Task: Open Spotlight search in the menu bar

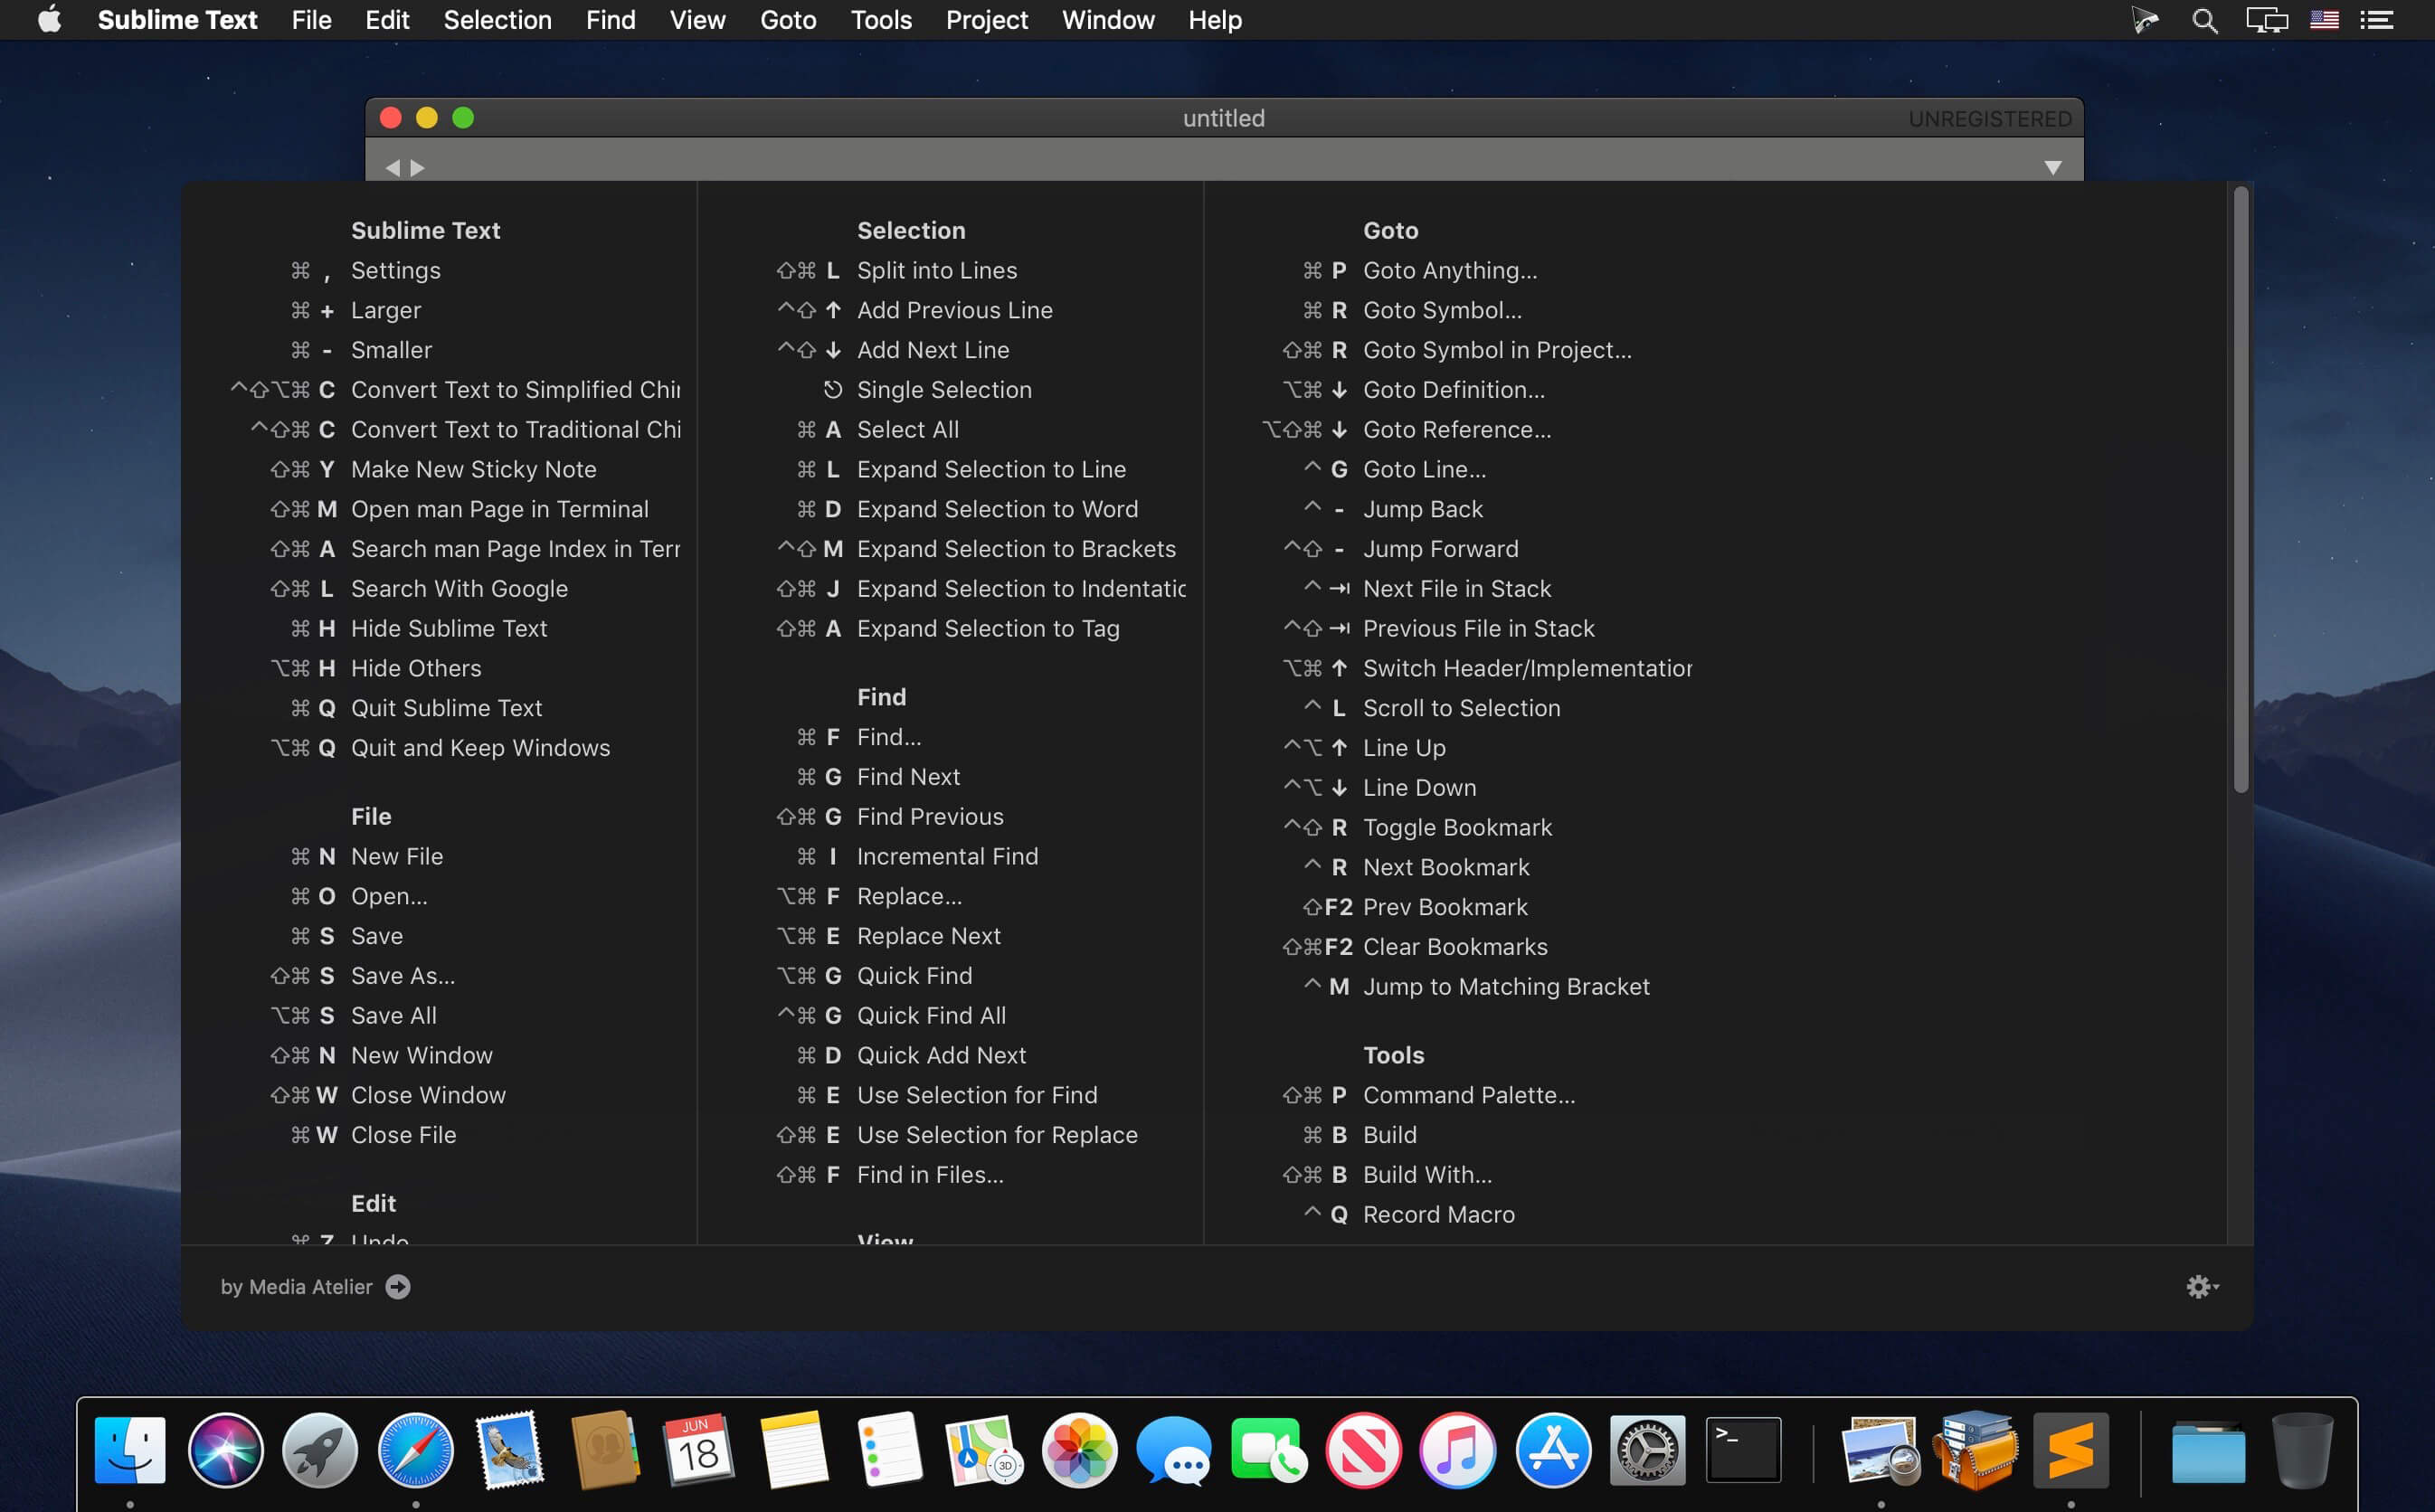Action: pyautogui.click(x=2204, y=20)
